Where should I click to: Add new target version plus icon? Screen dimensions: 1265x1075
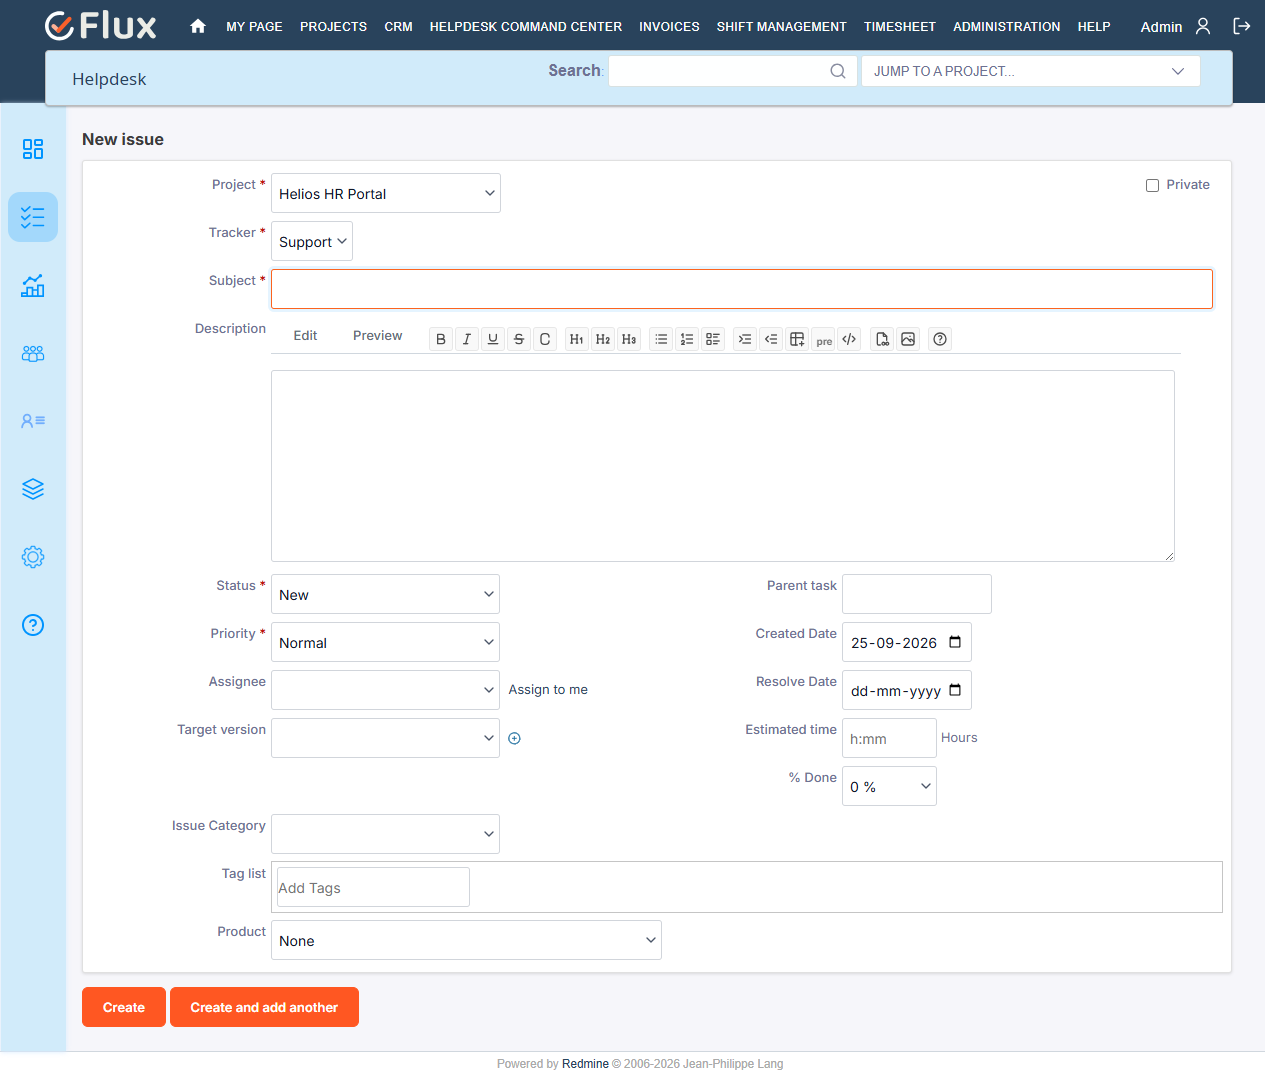(514, 738)
